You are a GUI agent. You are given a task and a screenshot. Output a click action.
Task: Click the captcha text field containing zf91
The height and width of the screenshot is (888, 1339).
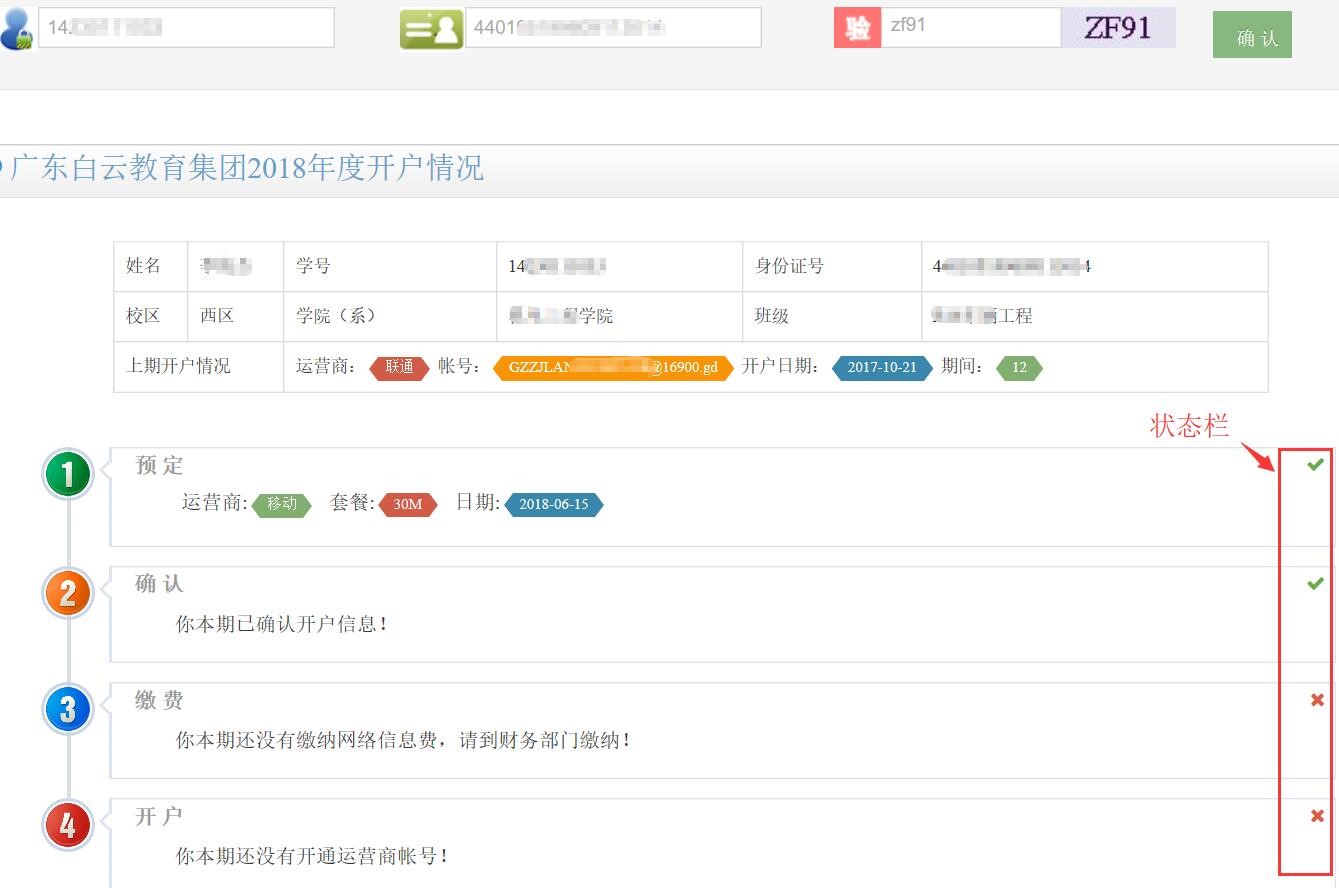click(x=969, y=28)
